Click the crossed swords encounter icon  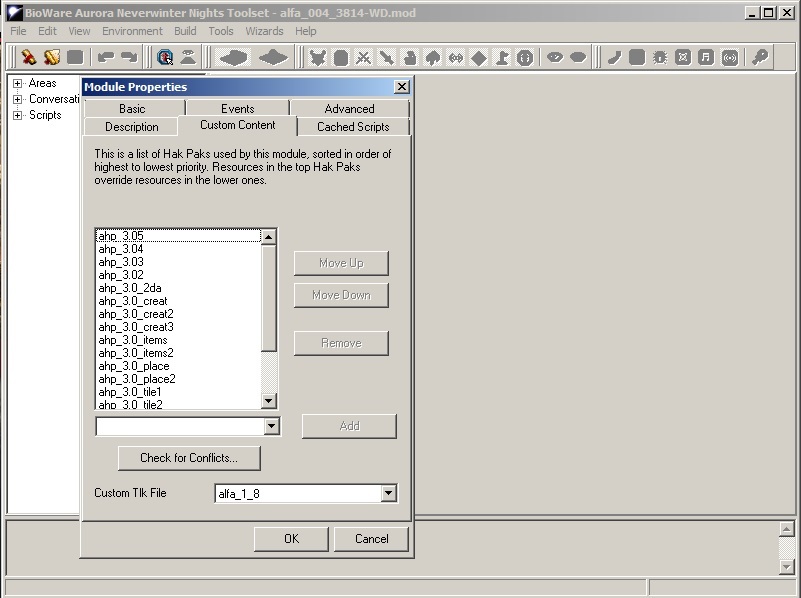363,57
